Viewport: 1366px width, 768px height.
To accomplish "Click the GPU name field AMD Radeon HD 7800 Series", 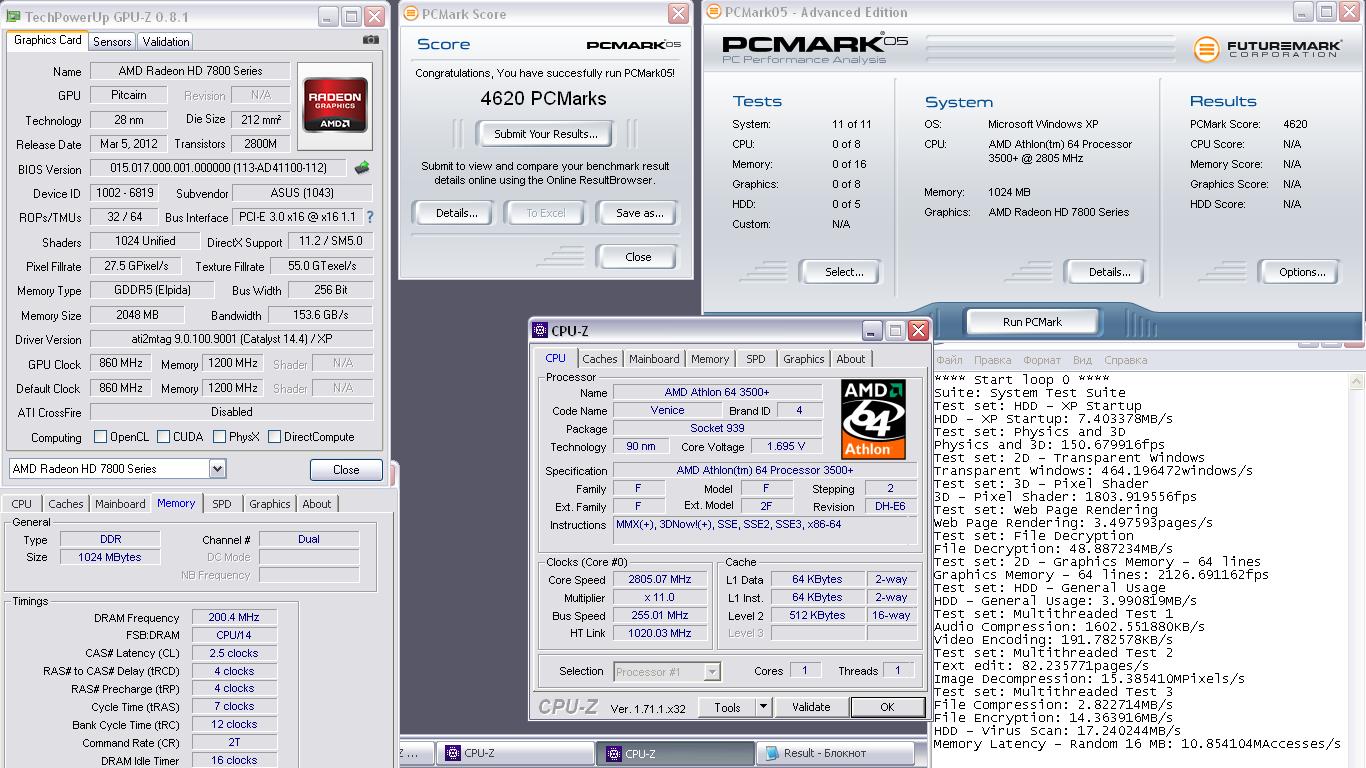I will click(191, 71).
